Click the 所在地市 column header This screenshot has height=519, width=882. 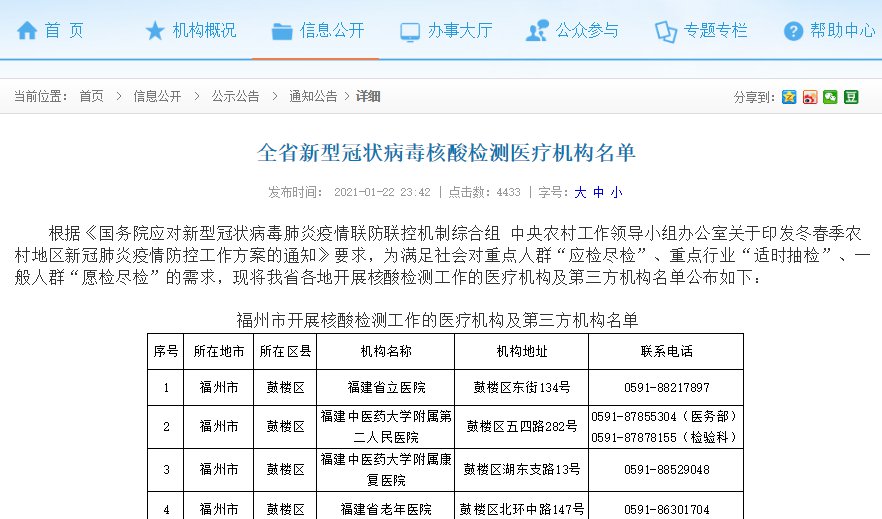(219, 351)
